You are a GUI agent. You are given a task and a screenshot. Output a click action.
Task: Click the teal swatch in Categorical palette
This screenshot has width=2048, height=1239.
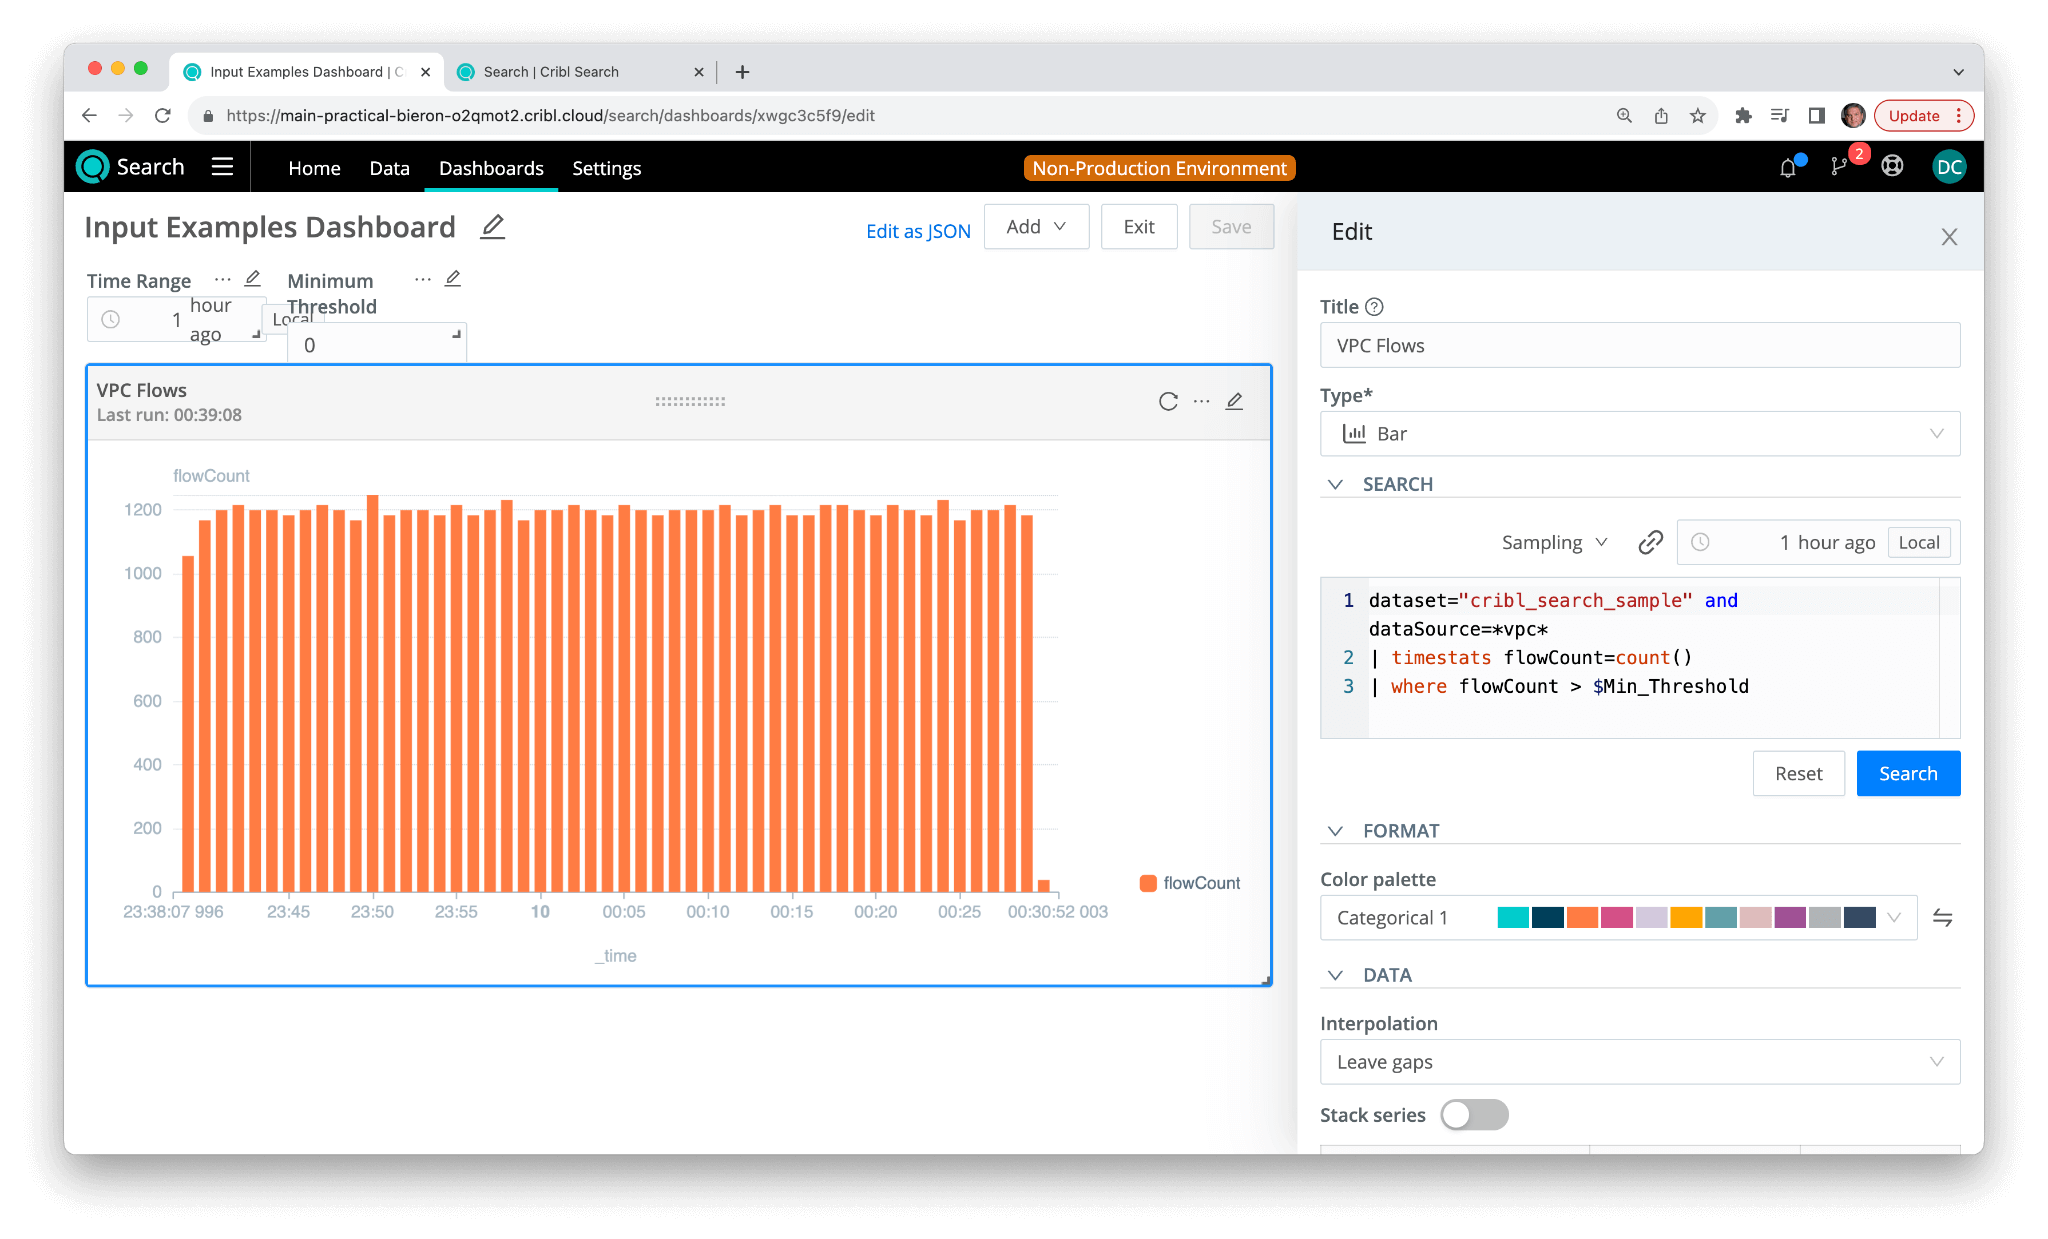coord(1513,917)
